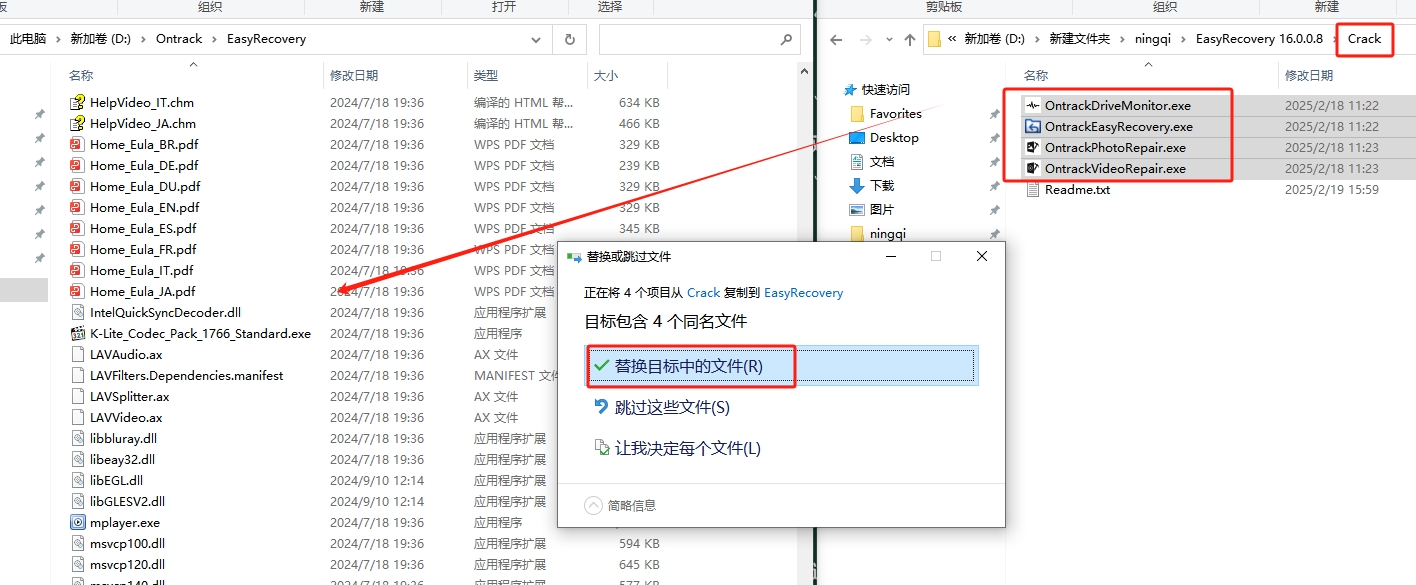Choose 替换目标中的文件(R)
The height and width of the screenshot is (585, 1416).
point(780,366)
